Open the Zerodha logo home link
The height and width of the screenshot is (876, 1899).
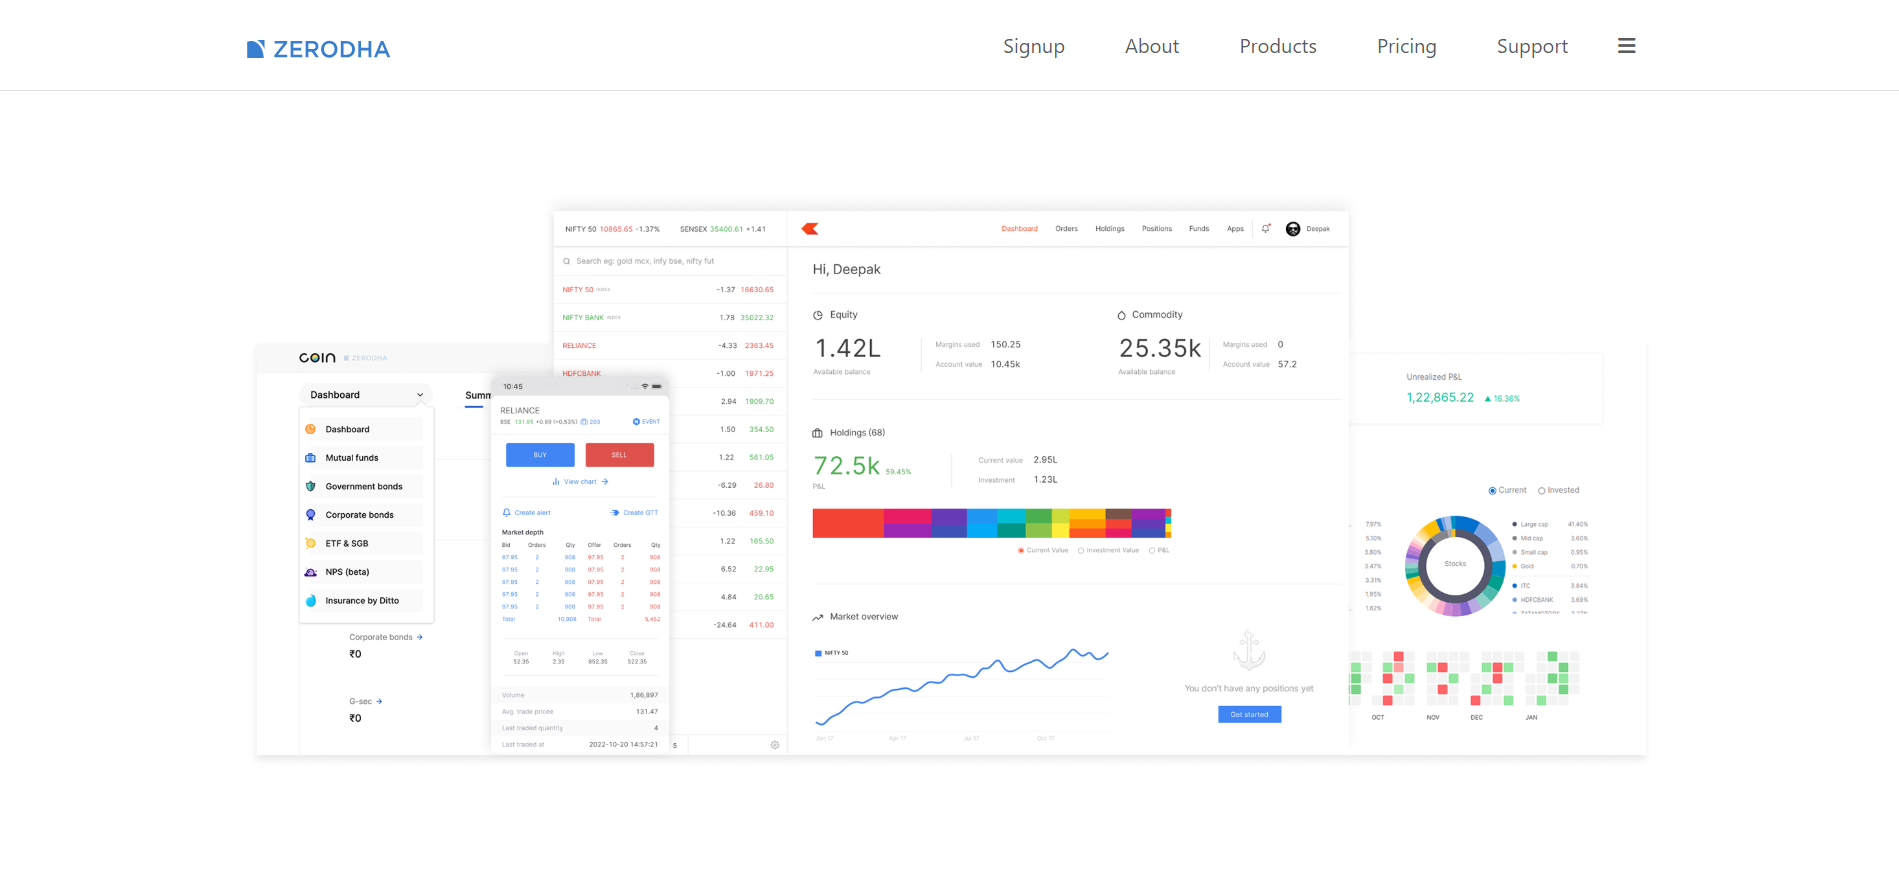tap(318, 49)
